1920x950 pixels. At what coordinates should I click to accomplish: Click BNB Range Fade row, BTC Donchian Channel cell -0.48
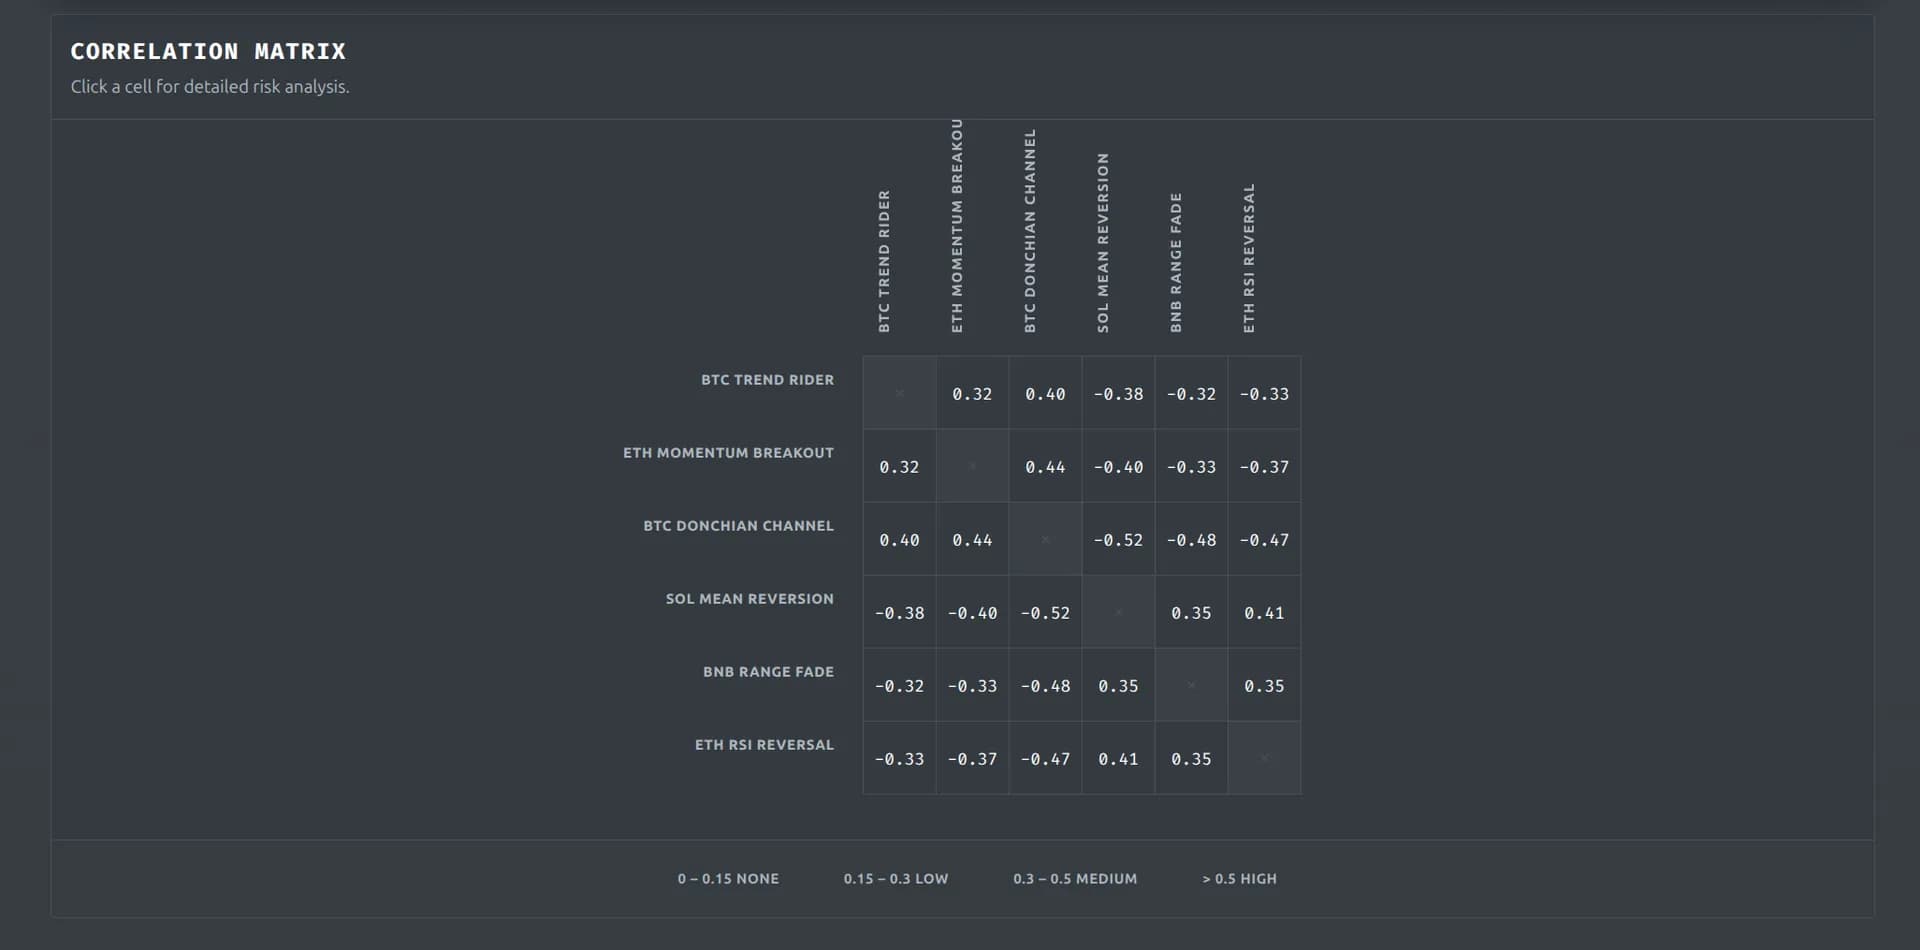click(x=1045, y=685)
